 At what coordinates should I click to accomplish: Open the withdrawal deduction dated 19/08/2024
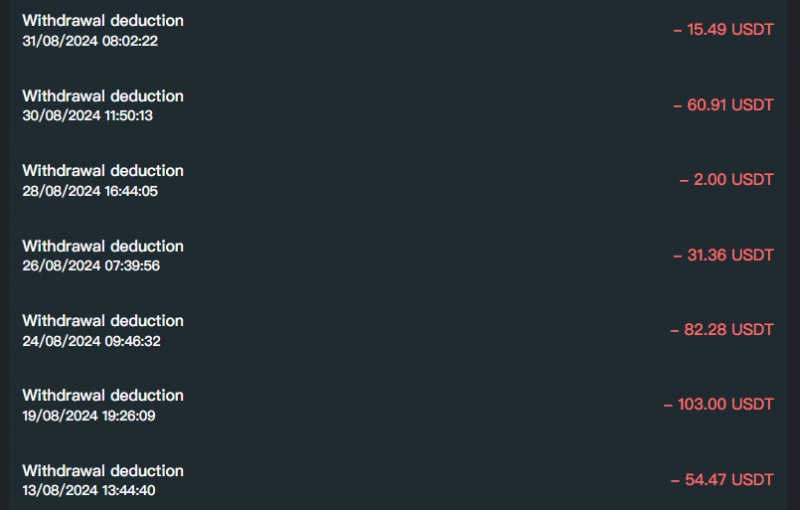pyautogui.click(x=103, y=395)
